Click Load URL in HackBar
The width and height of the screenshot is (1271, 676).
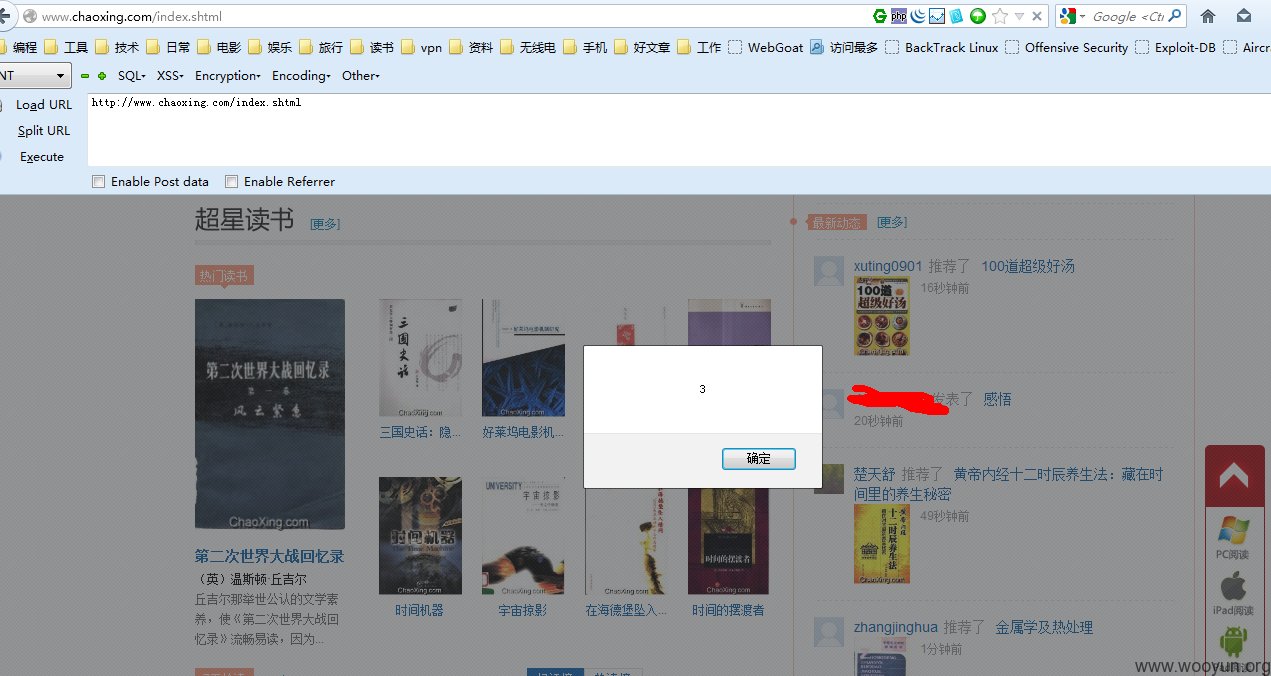(44, 104)
